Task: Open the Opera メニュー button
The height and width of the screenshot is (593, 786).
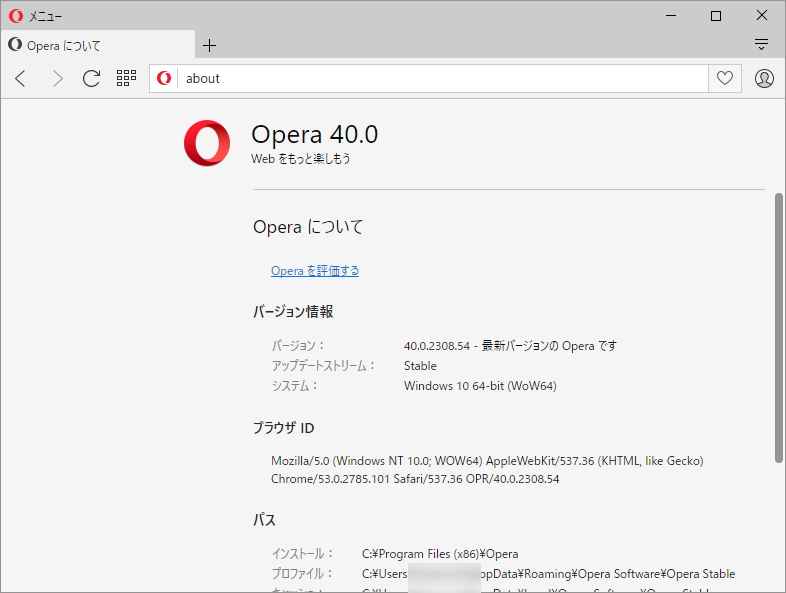Action: (35, 16)
